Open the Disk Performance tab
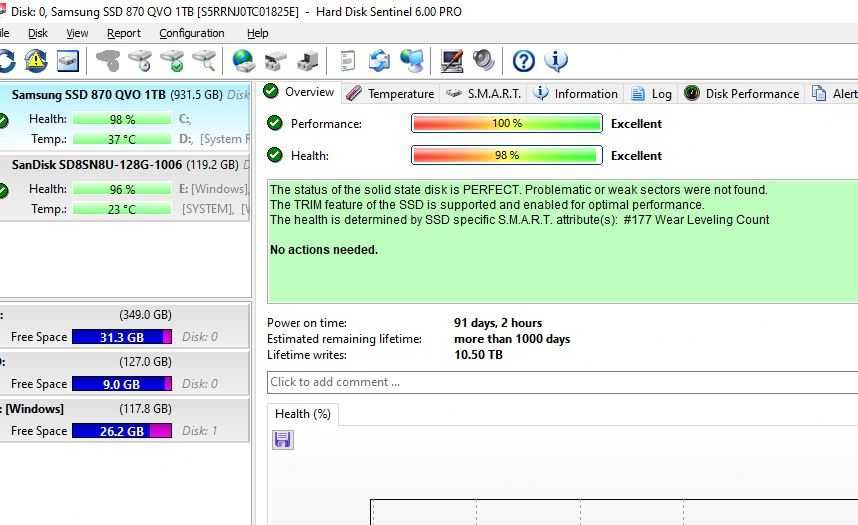The height and width of the screenshot is (525, 858). [741, 94]
